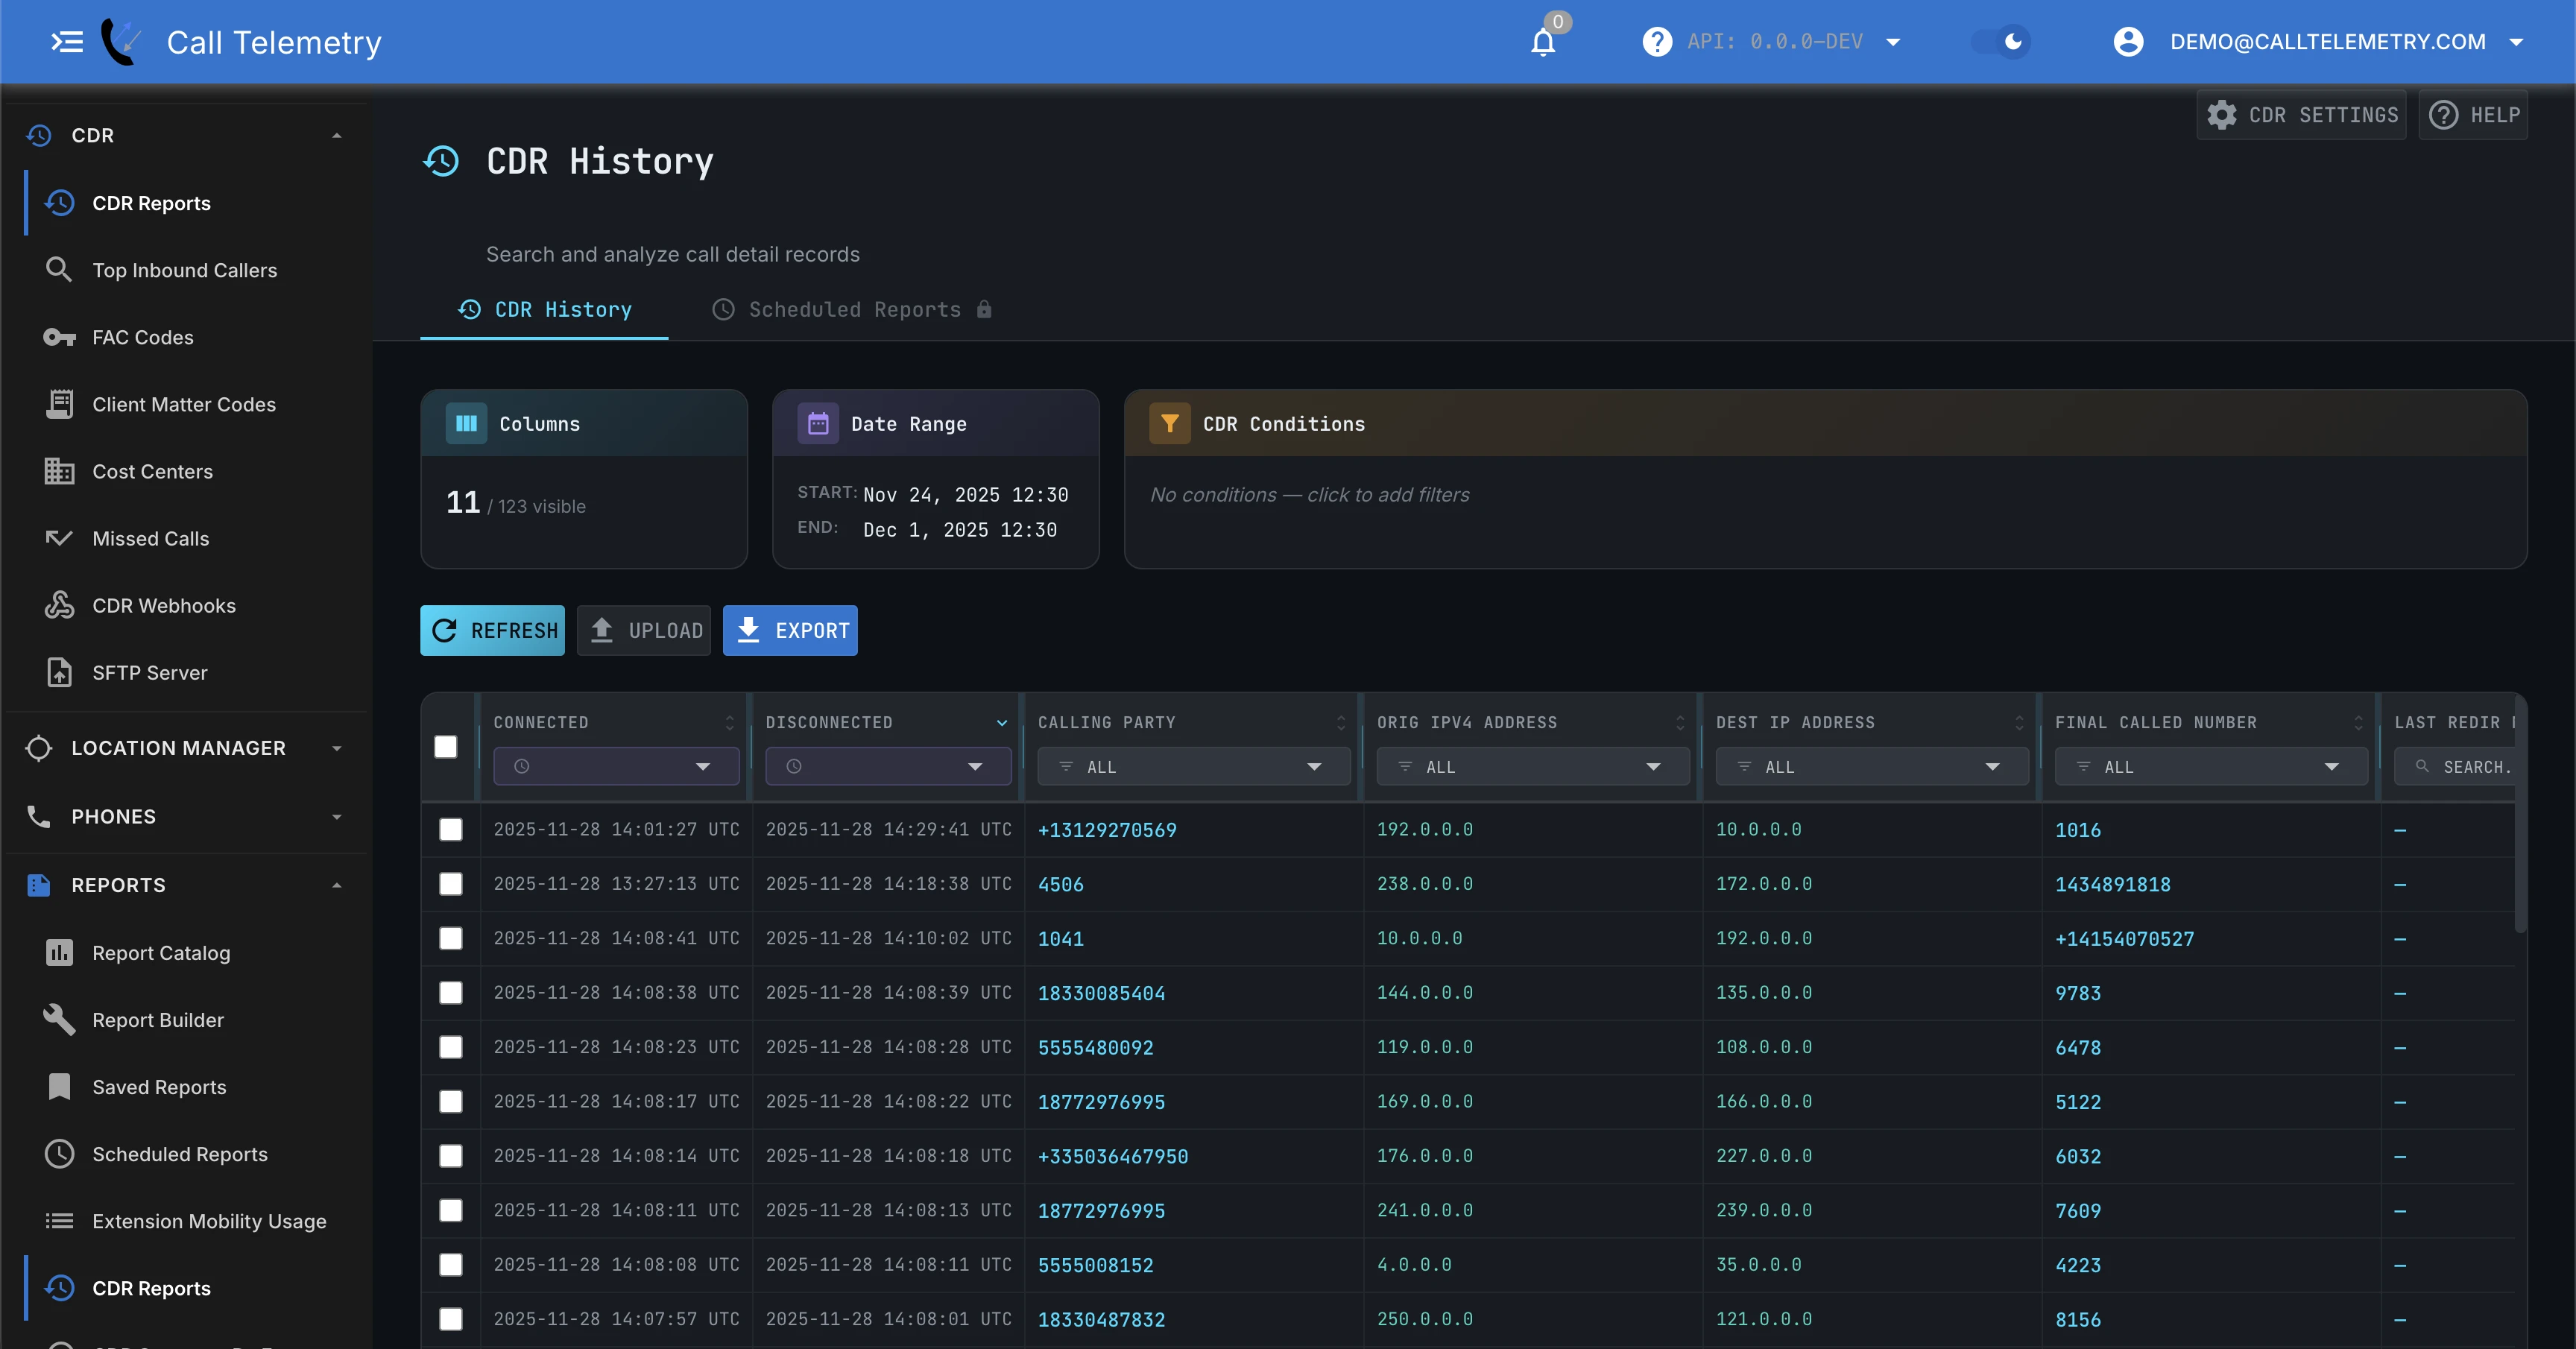This screenshot has height=1349, width=2576.
Task: Click the FAC Codes key icon
Action: tap(59, 337)
